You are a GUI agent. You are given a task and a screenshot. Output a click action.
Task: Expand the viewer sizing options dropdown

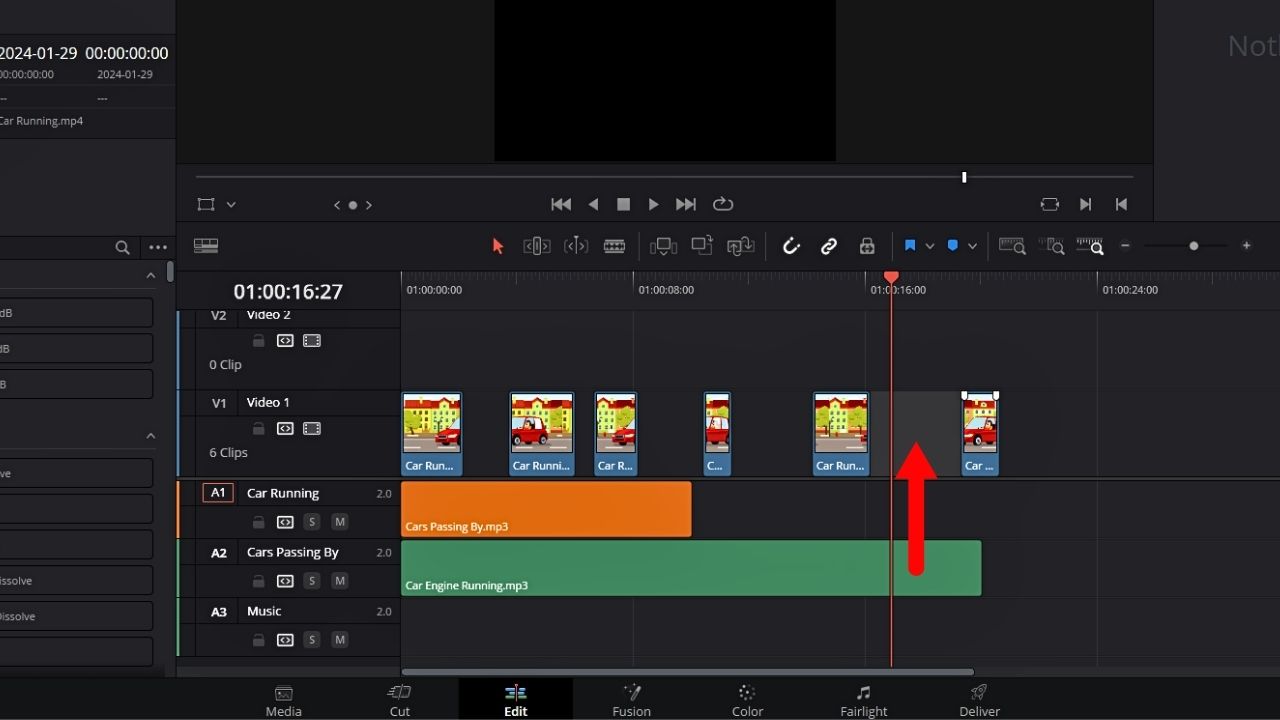[x=231, y=204]
